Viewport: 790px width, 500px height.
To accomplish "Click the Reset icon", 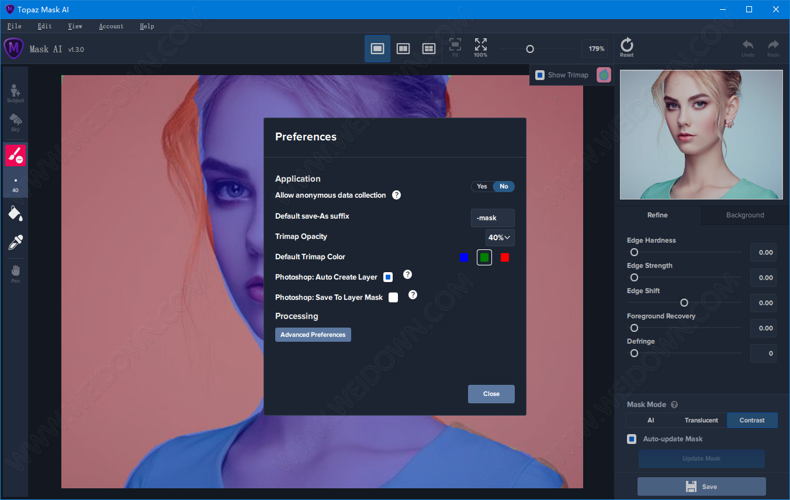I will [x=627, y=47].
